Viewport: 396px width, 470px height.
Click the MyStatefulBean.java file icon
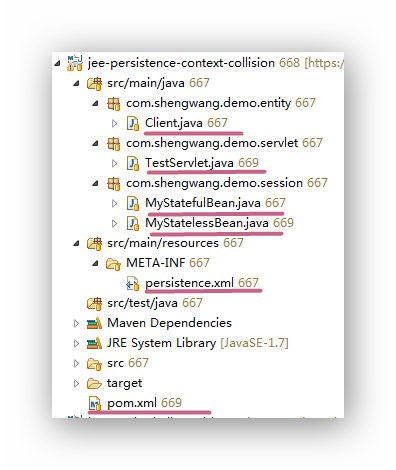point(133,203)
